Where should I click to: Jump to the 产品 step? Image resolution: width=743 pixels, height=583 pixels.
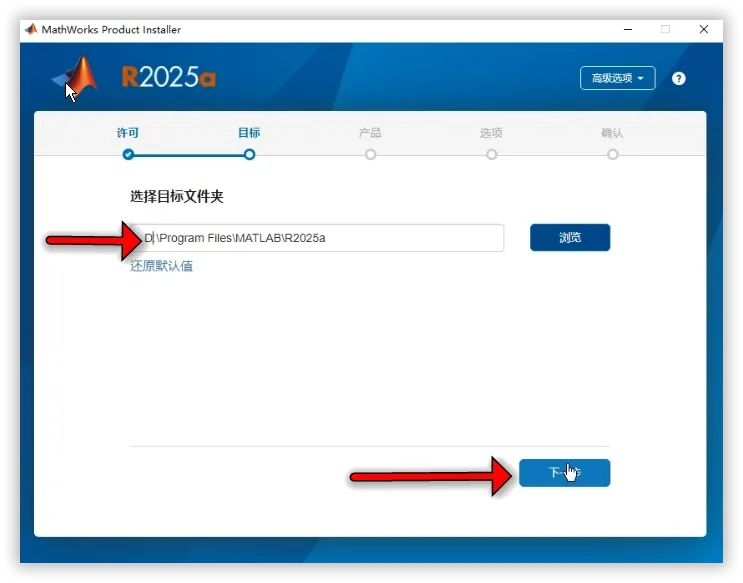[370, 133]
